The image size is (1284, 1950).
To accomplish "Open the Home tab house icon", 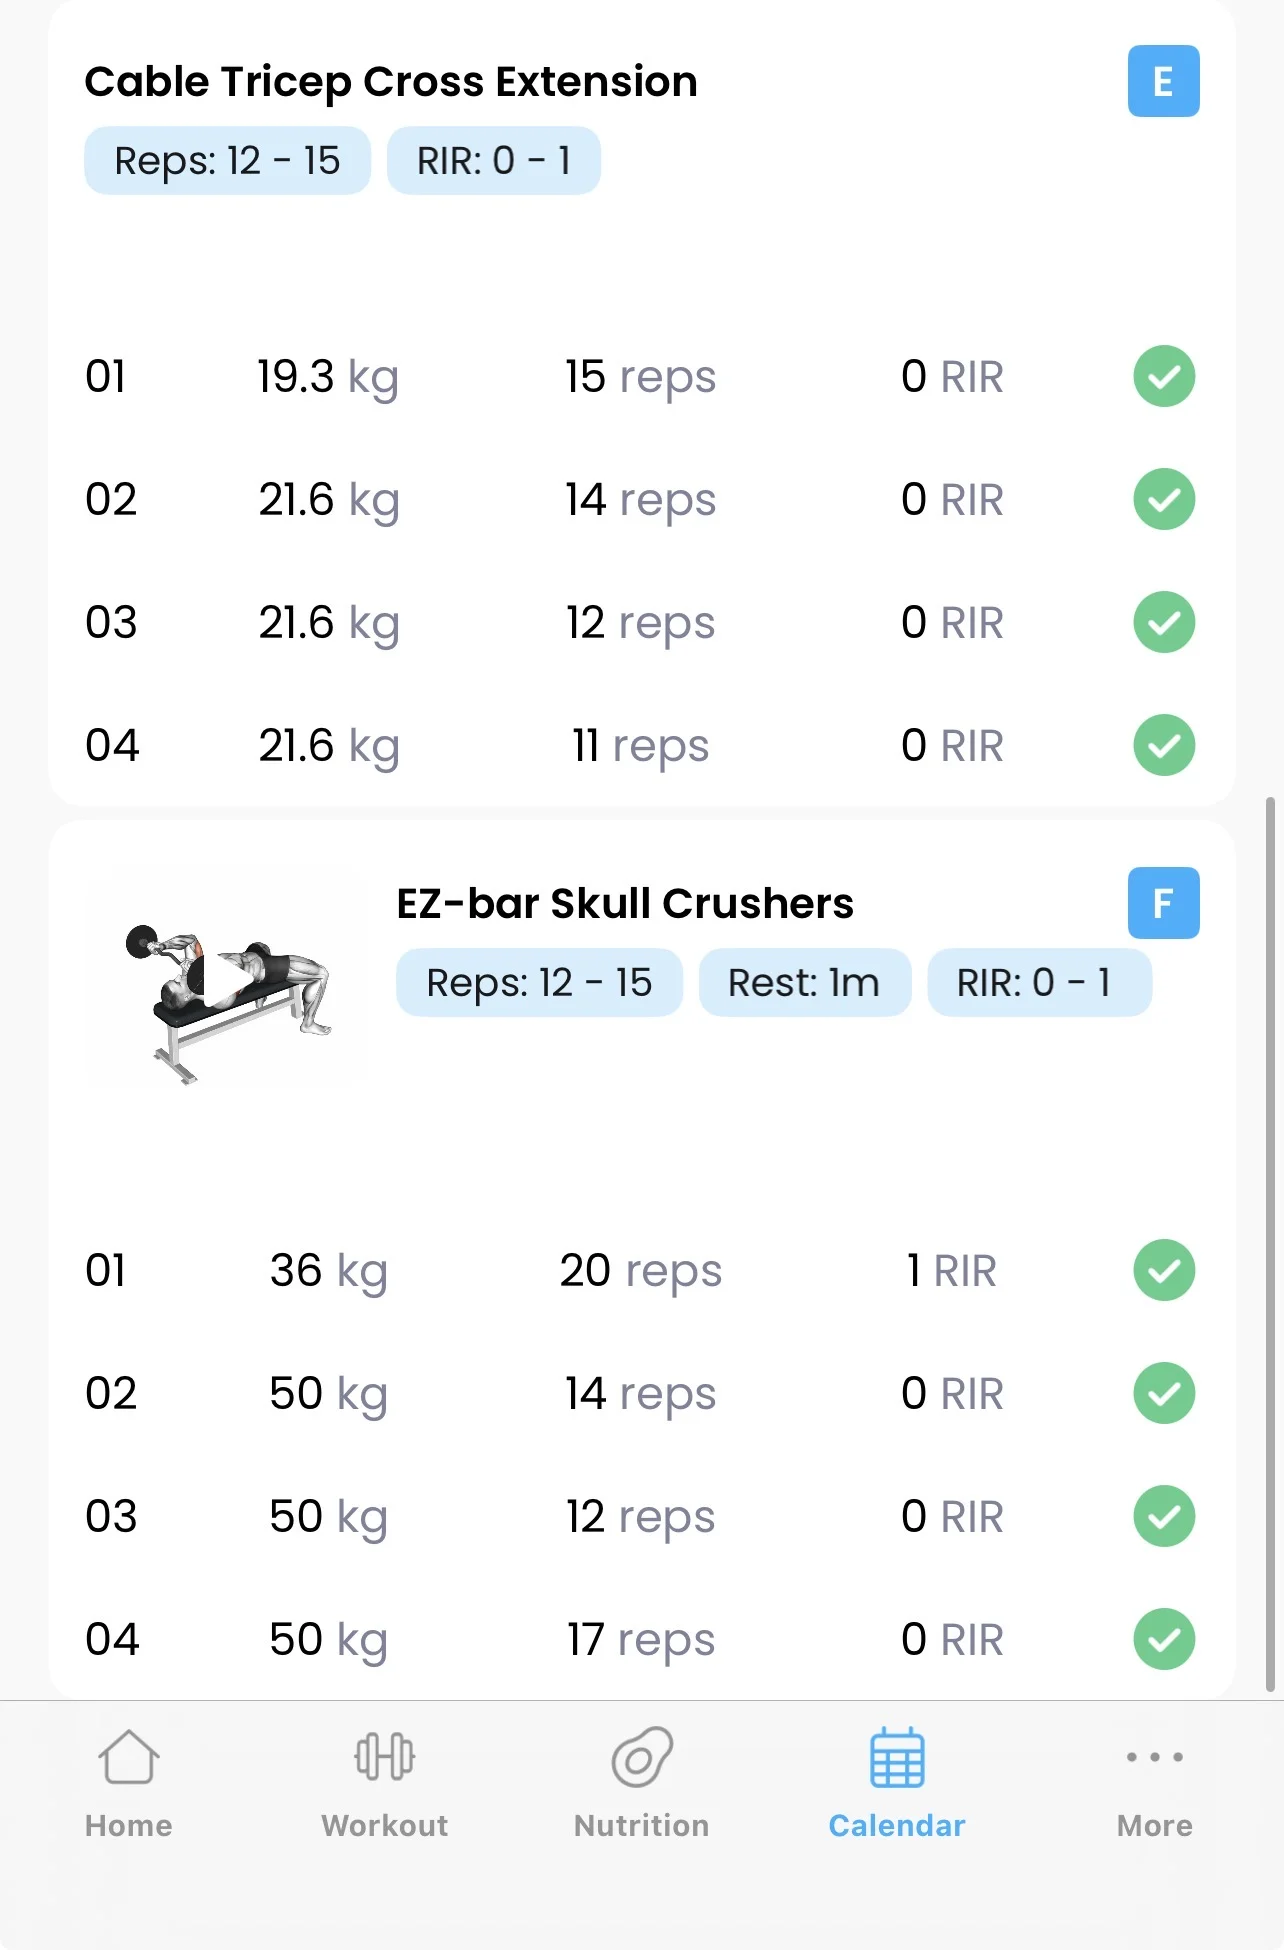I will (x=129, y=1758).
